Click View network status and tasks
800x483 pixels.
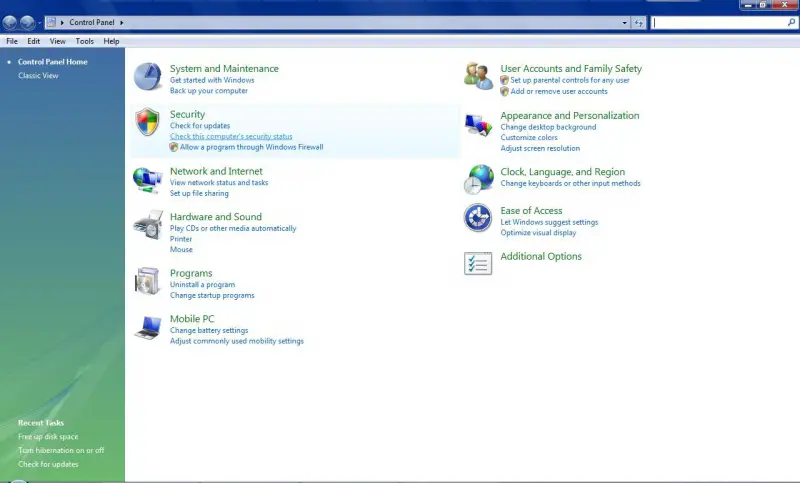point(219,183)
